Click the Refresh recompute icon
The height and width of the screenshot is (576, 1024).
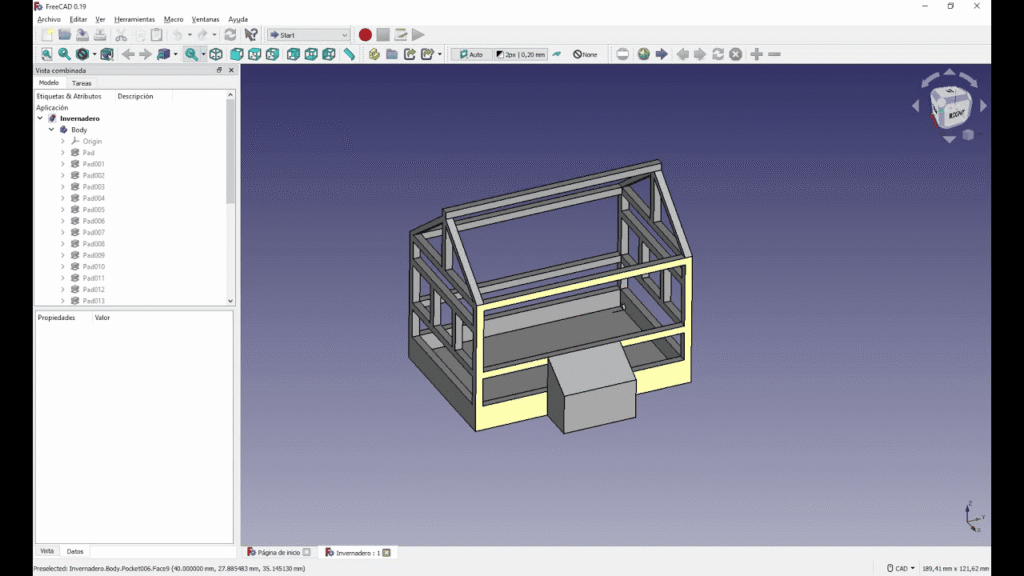coord(230,35)
